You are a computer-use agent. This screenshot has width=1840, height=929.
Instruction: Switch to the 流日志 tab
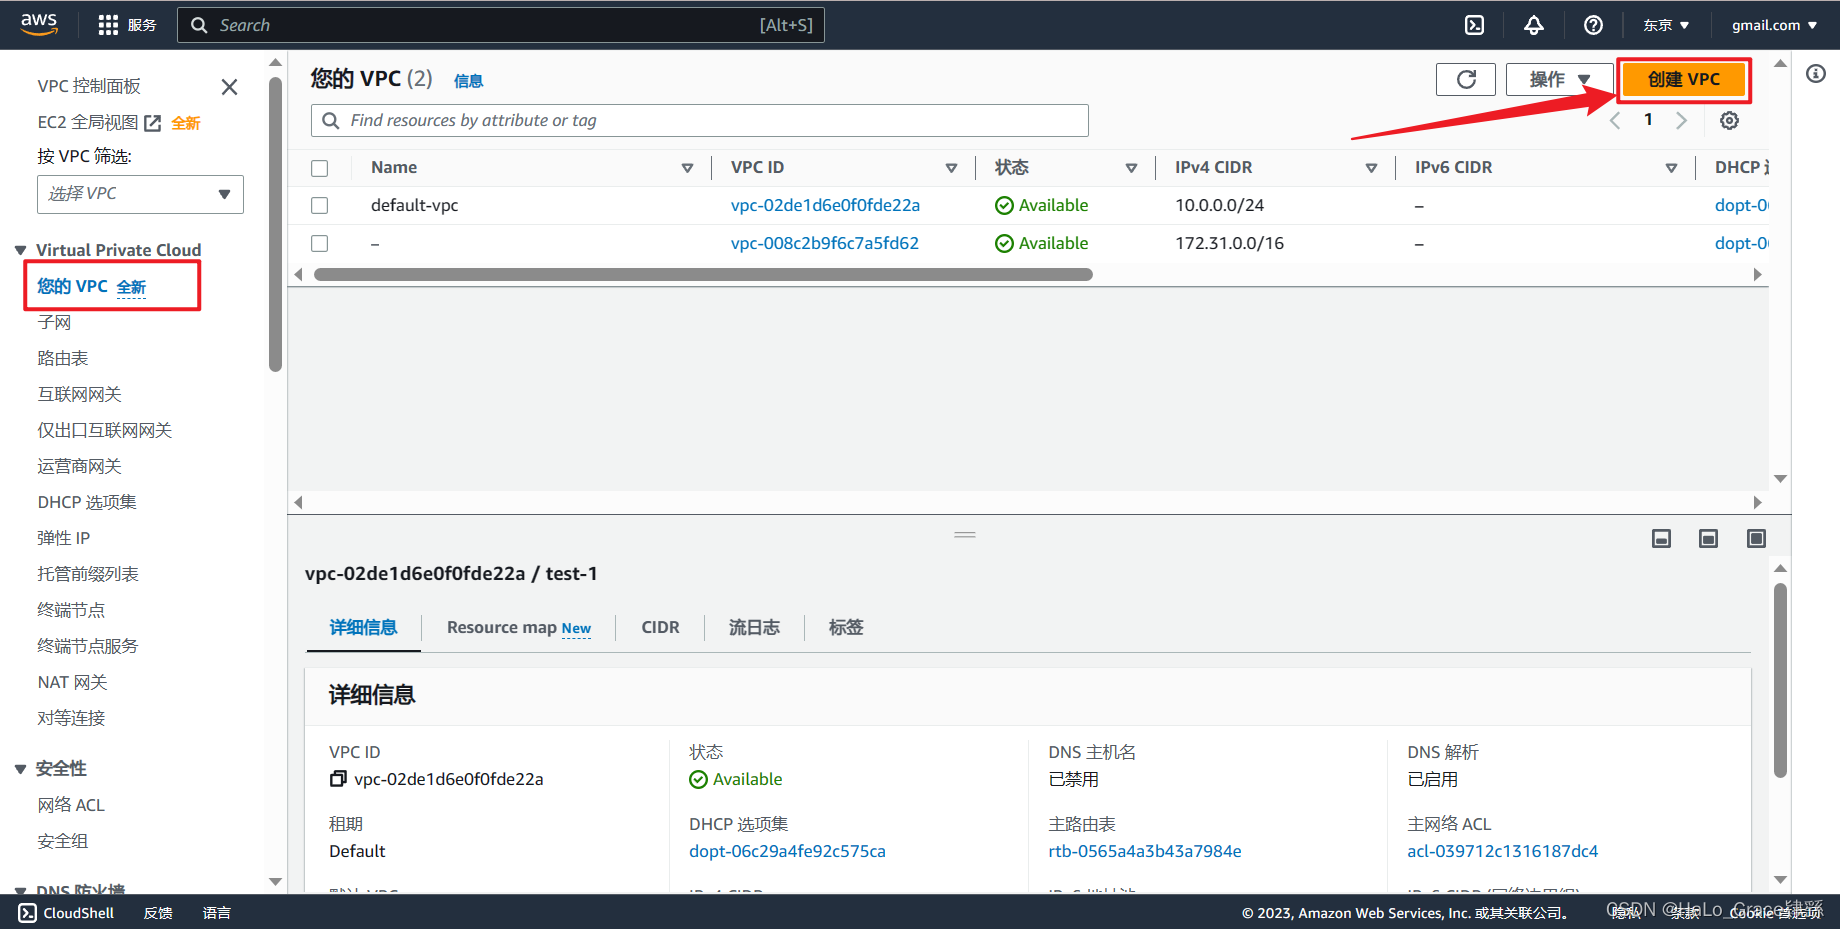click(x=754, y=627)
